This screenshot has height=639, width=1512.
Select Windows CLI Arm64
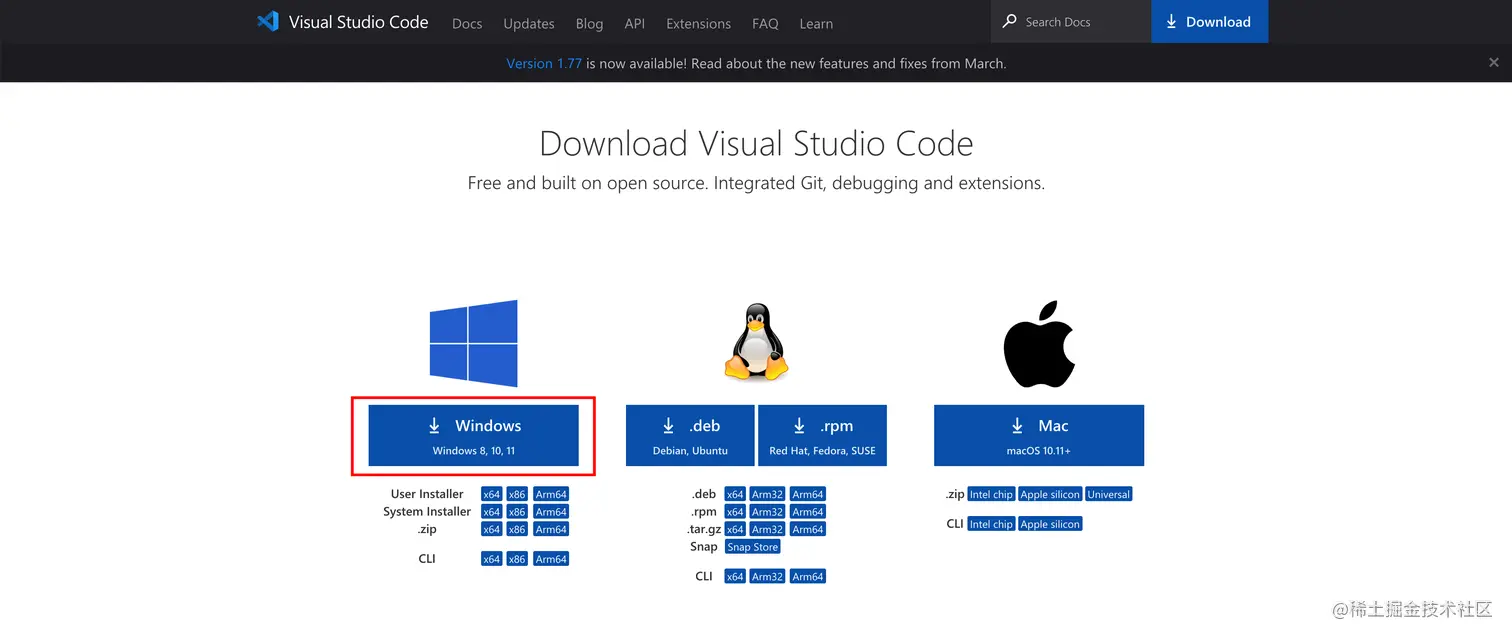coord(551,559)
